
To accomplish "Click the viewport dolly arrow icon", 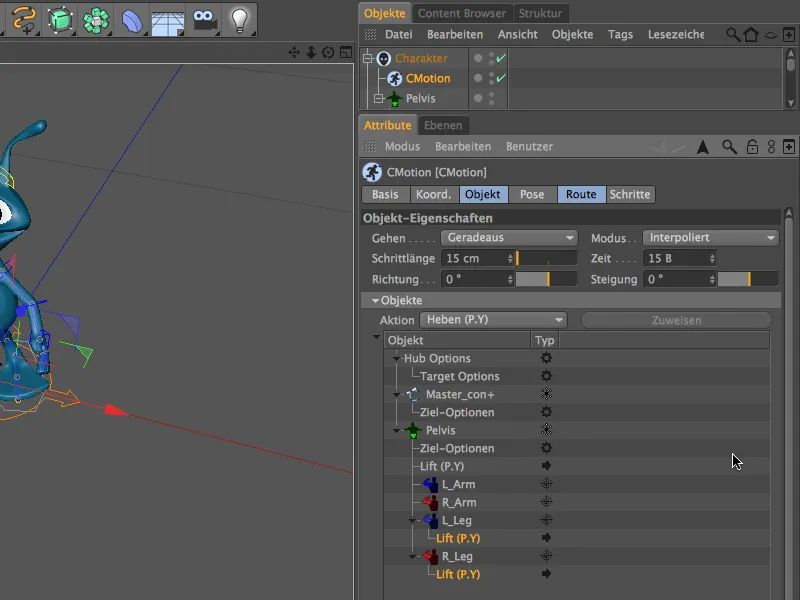I will pos(311,53).
